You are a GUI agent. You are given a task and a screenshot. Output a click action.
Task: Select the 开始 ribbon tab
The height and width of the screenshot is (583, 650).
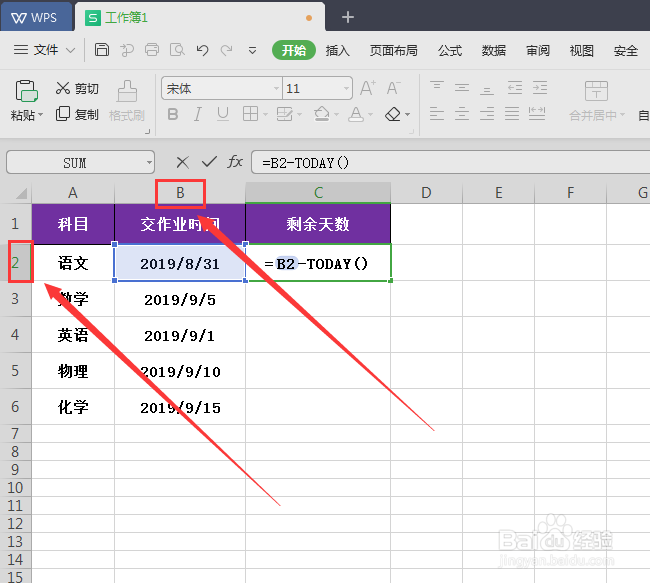coord(293,51)
